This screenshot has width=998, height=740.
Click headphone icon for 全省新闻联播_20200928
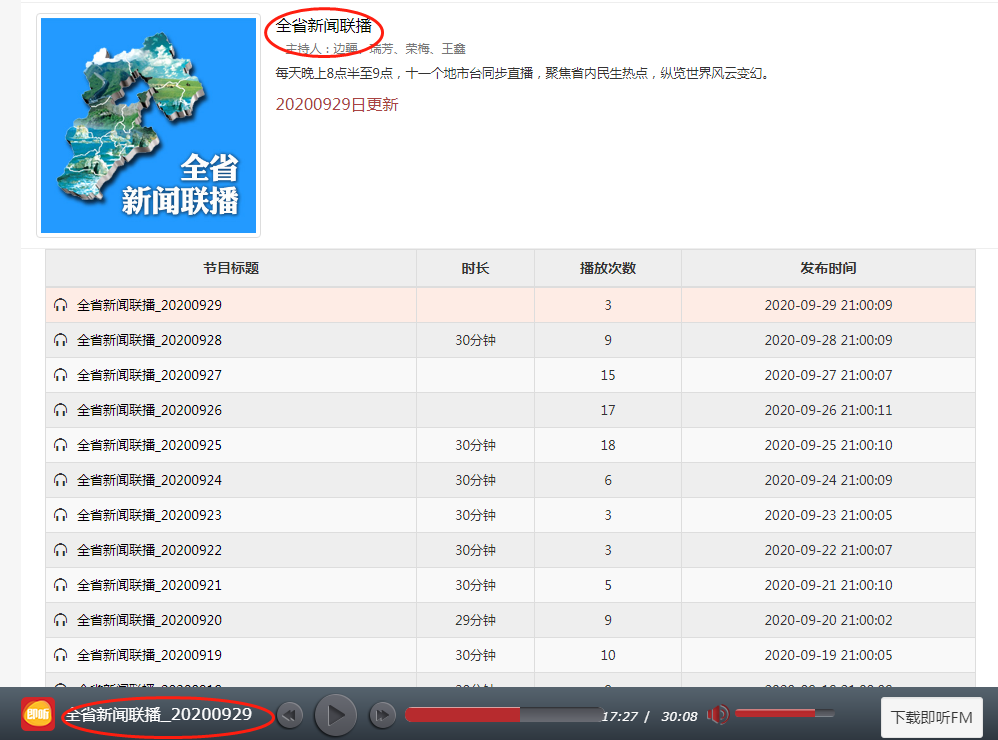61,340
